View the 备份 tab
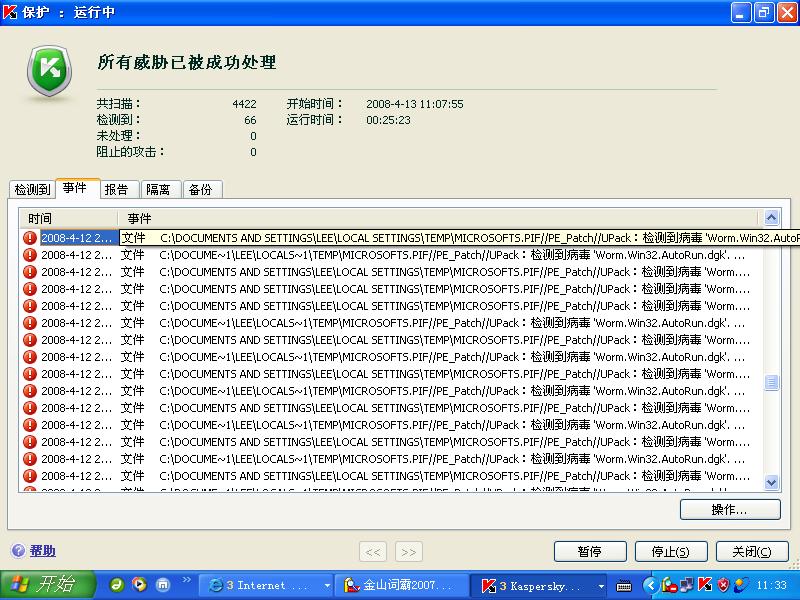The height and width of the screenshot is (600, 800). point(203,189)
